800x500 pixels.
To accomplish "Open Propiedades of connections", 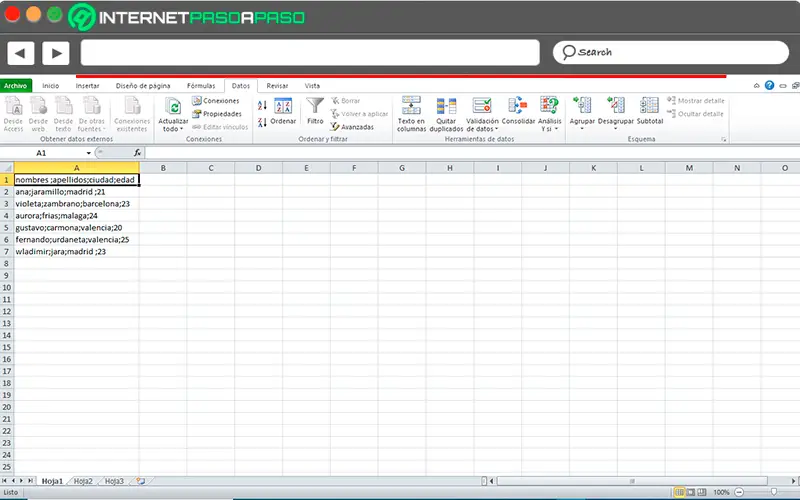I will point(217,114).
